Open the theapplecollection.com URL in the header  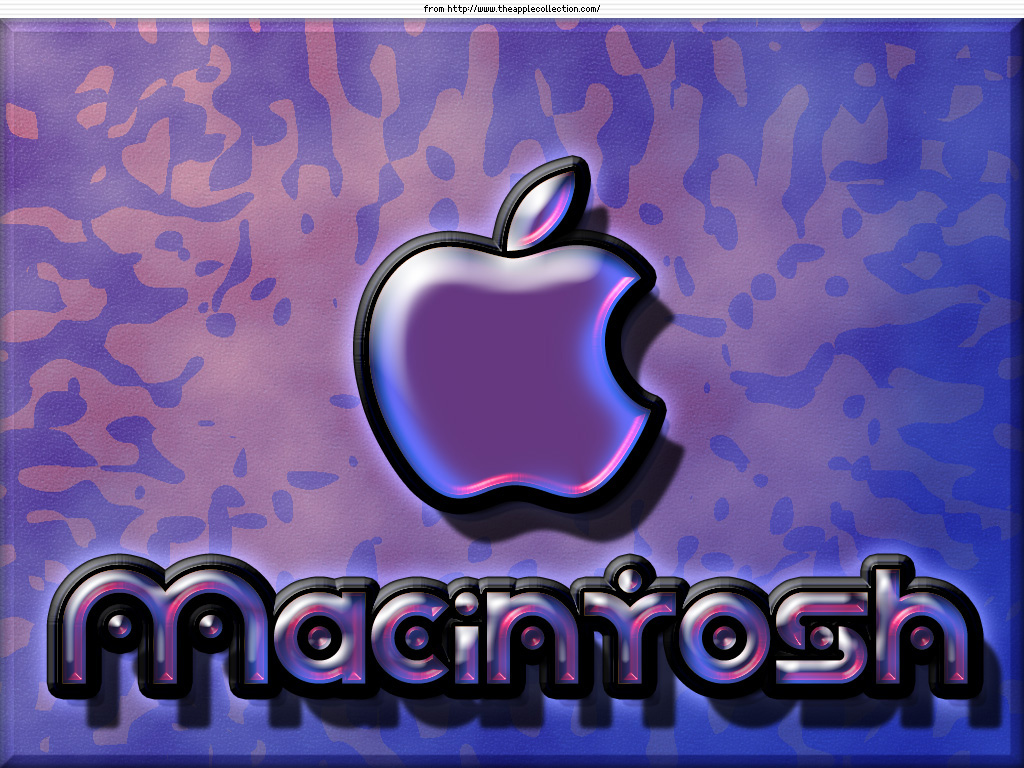click(x=523, y=9)
